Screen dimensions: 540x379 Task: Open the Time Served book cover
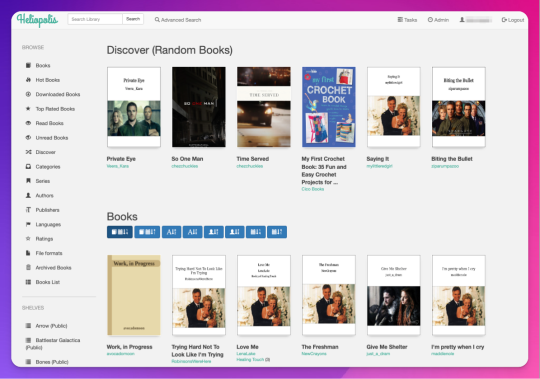click(264, 107)
